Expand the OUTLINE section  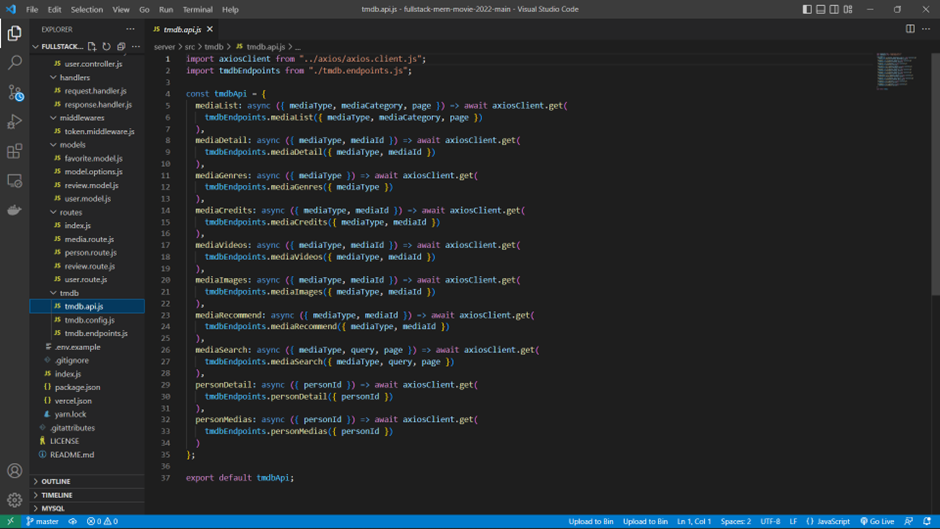[87, 481]
